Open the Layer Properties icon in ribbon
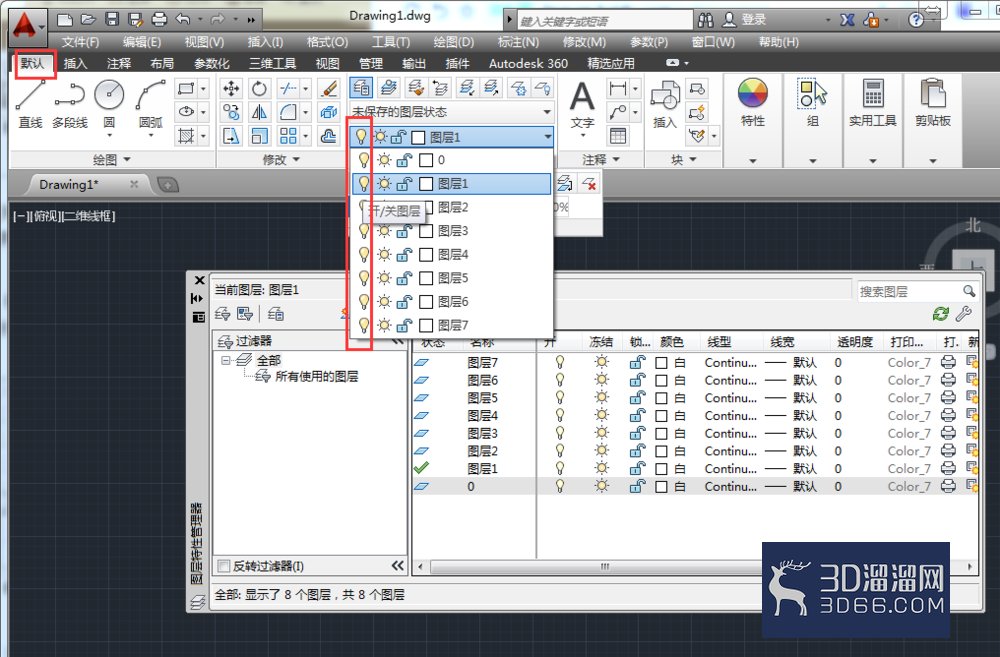Screen dimensions: 1000x657 tap(361, 87)
